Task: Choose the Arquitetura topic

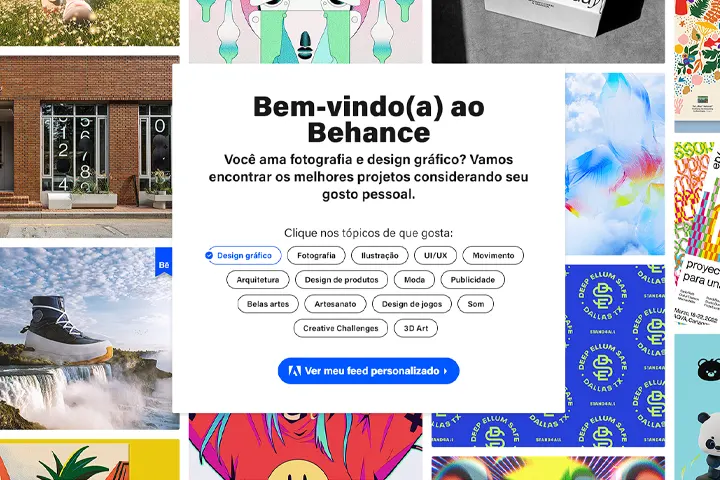Action: pyautogui.click(x=258, y=280)
